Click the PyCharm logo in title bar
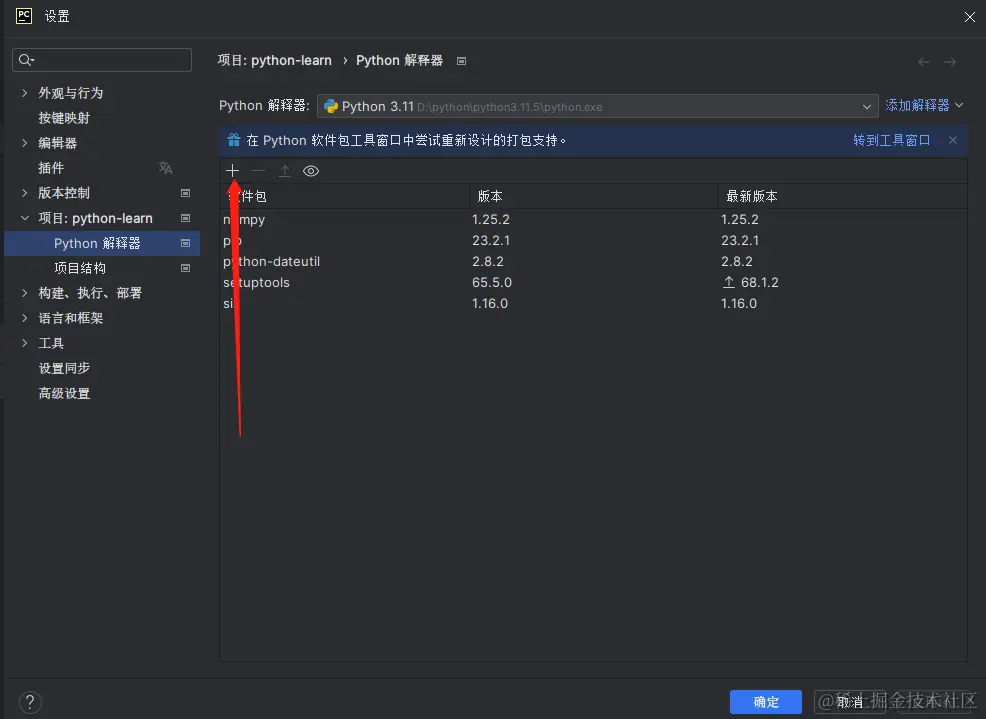Screen dimensions: 986x719 (x=24, y=16)
